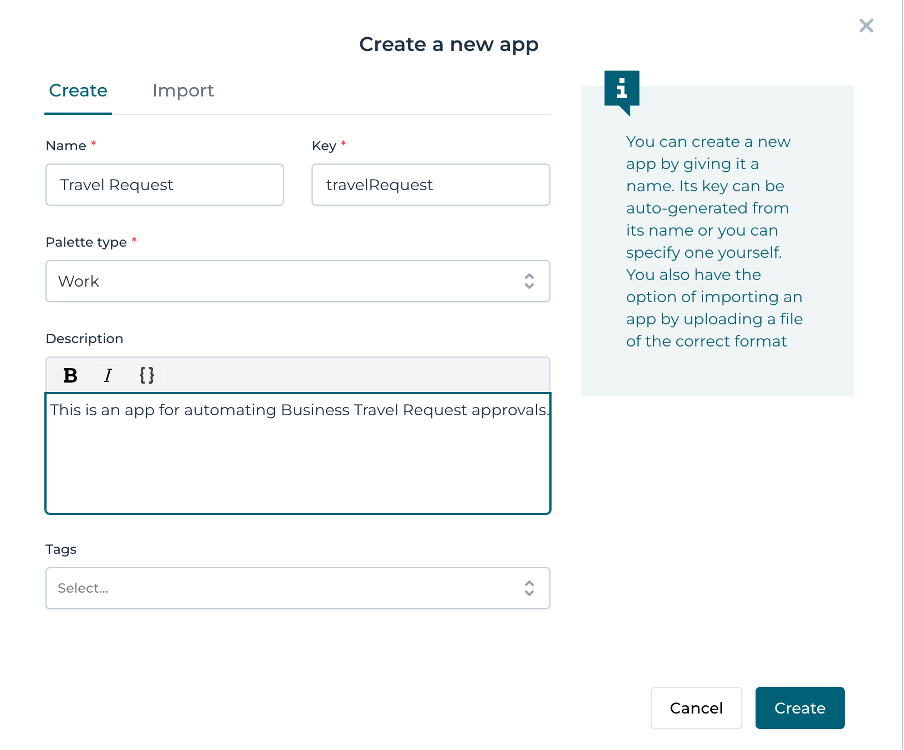The height and width of the screenshot is (750, 904).
Task: Insert a variable using the curly braces icon
Action: (x=146, y=375)
